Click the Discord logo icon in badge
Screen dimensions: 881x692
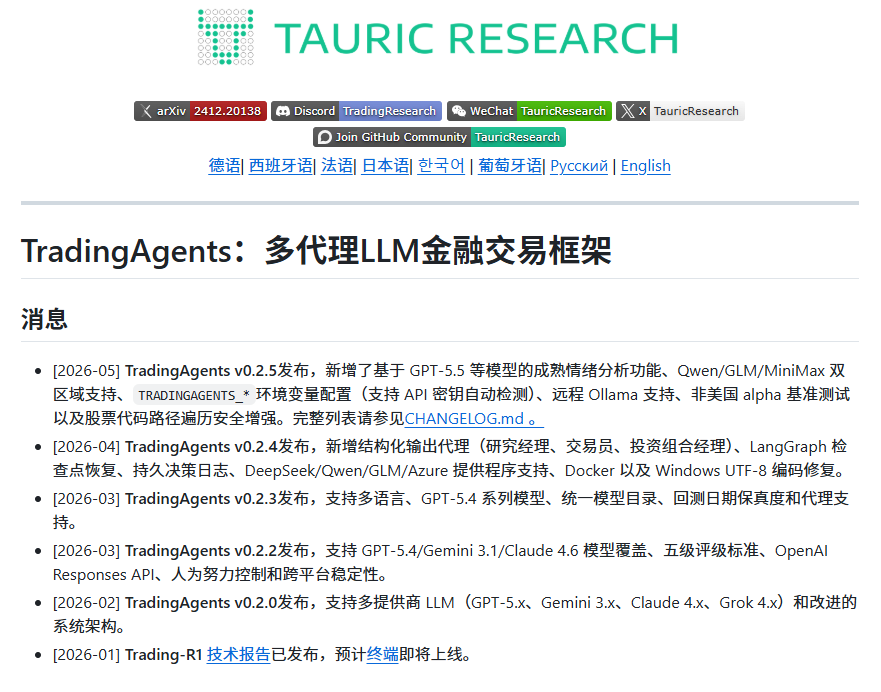(x=283, y=111)
